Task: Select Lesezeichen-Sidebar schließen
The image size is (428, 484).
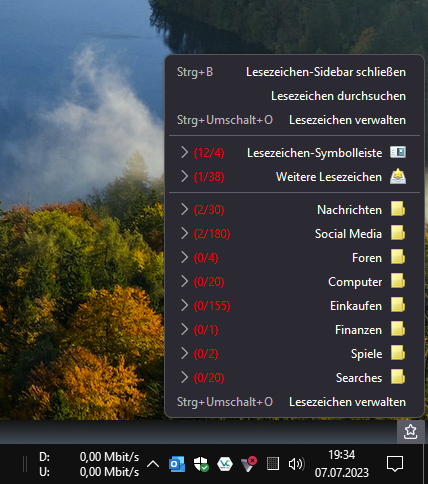Action: tap(294, 72)
